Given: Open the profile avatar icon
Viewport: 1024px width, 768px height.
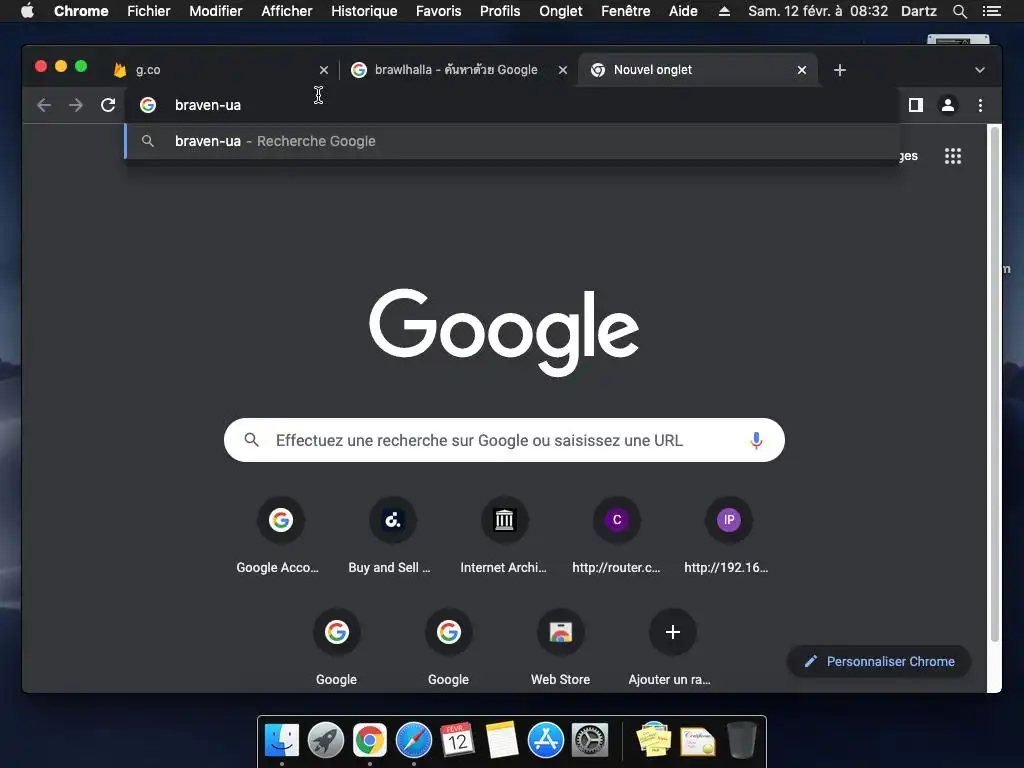Looking at the screenshot, I should [948, 105].
